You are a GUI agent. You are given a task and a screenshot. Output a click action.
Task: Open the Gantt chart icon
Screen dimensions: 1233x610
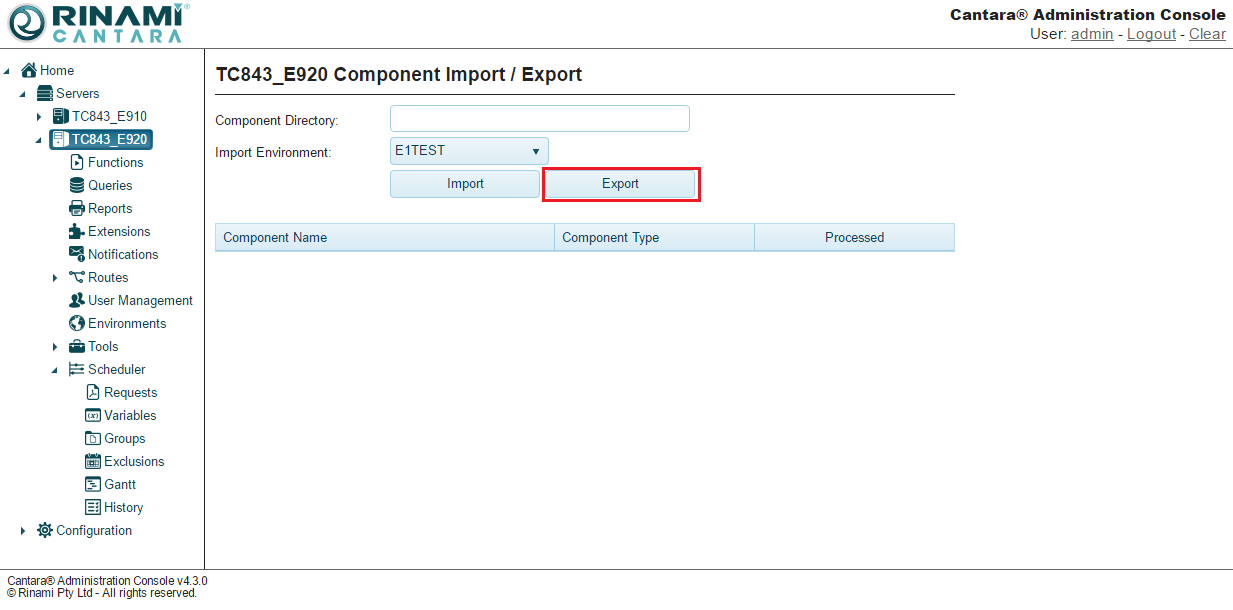tap(93, 484)
